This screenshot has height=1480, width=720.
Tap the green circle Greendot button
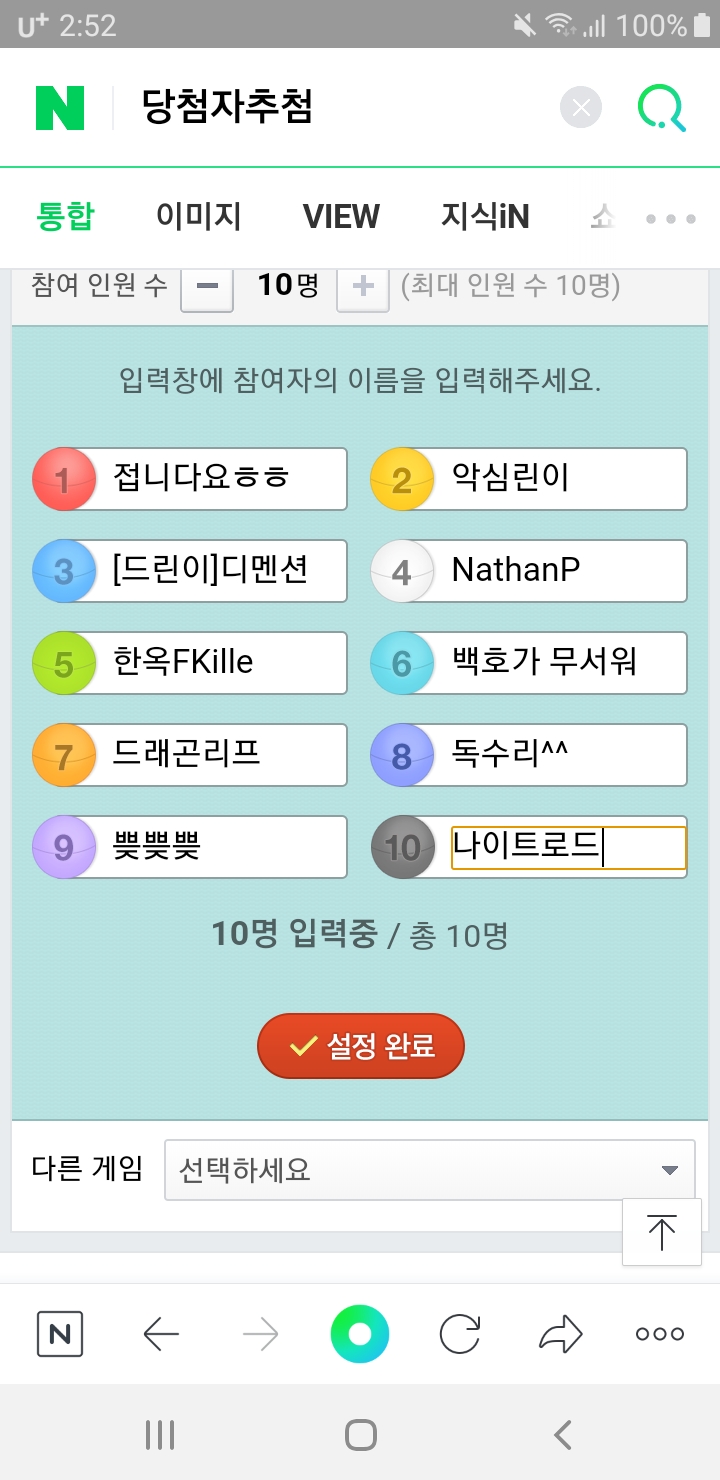pos(360,1334)
